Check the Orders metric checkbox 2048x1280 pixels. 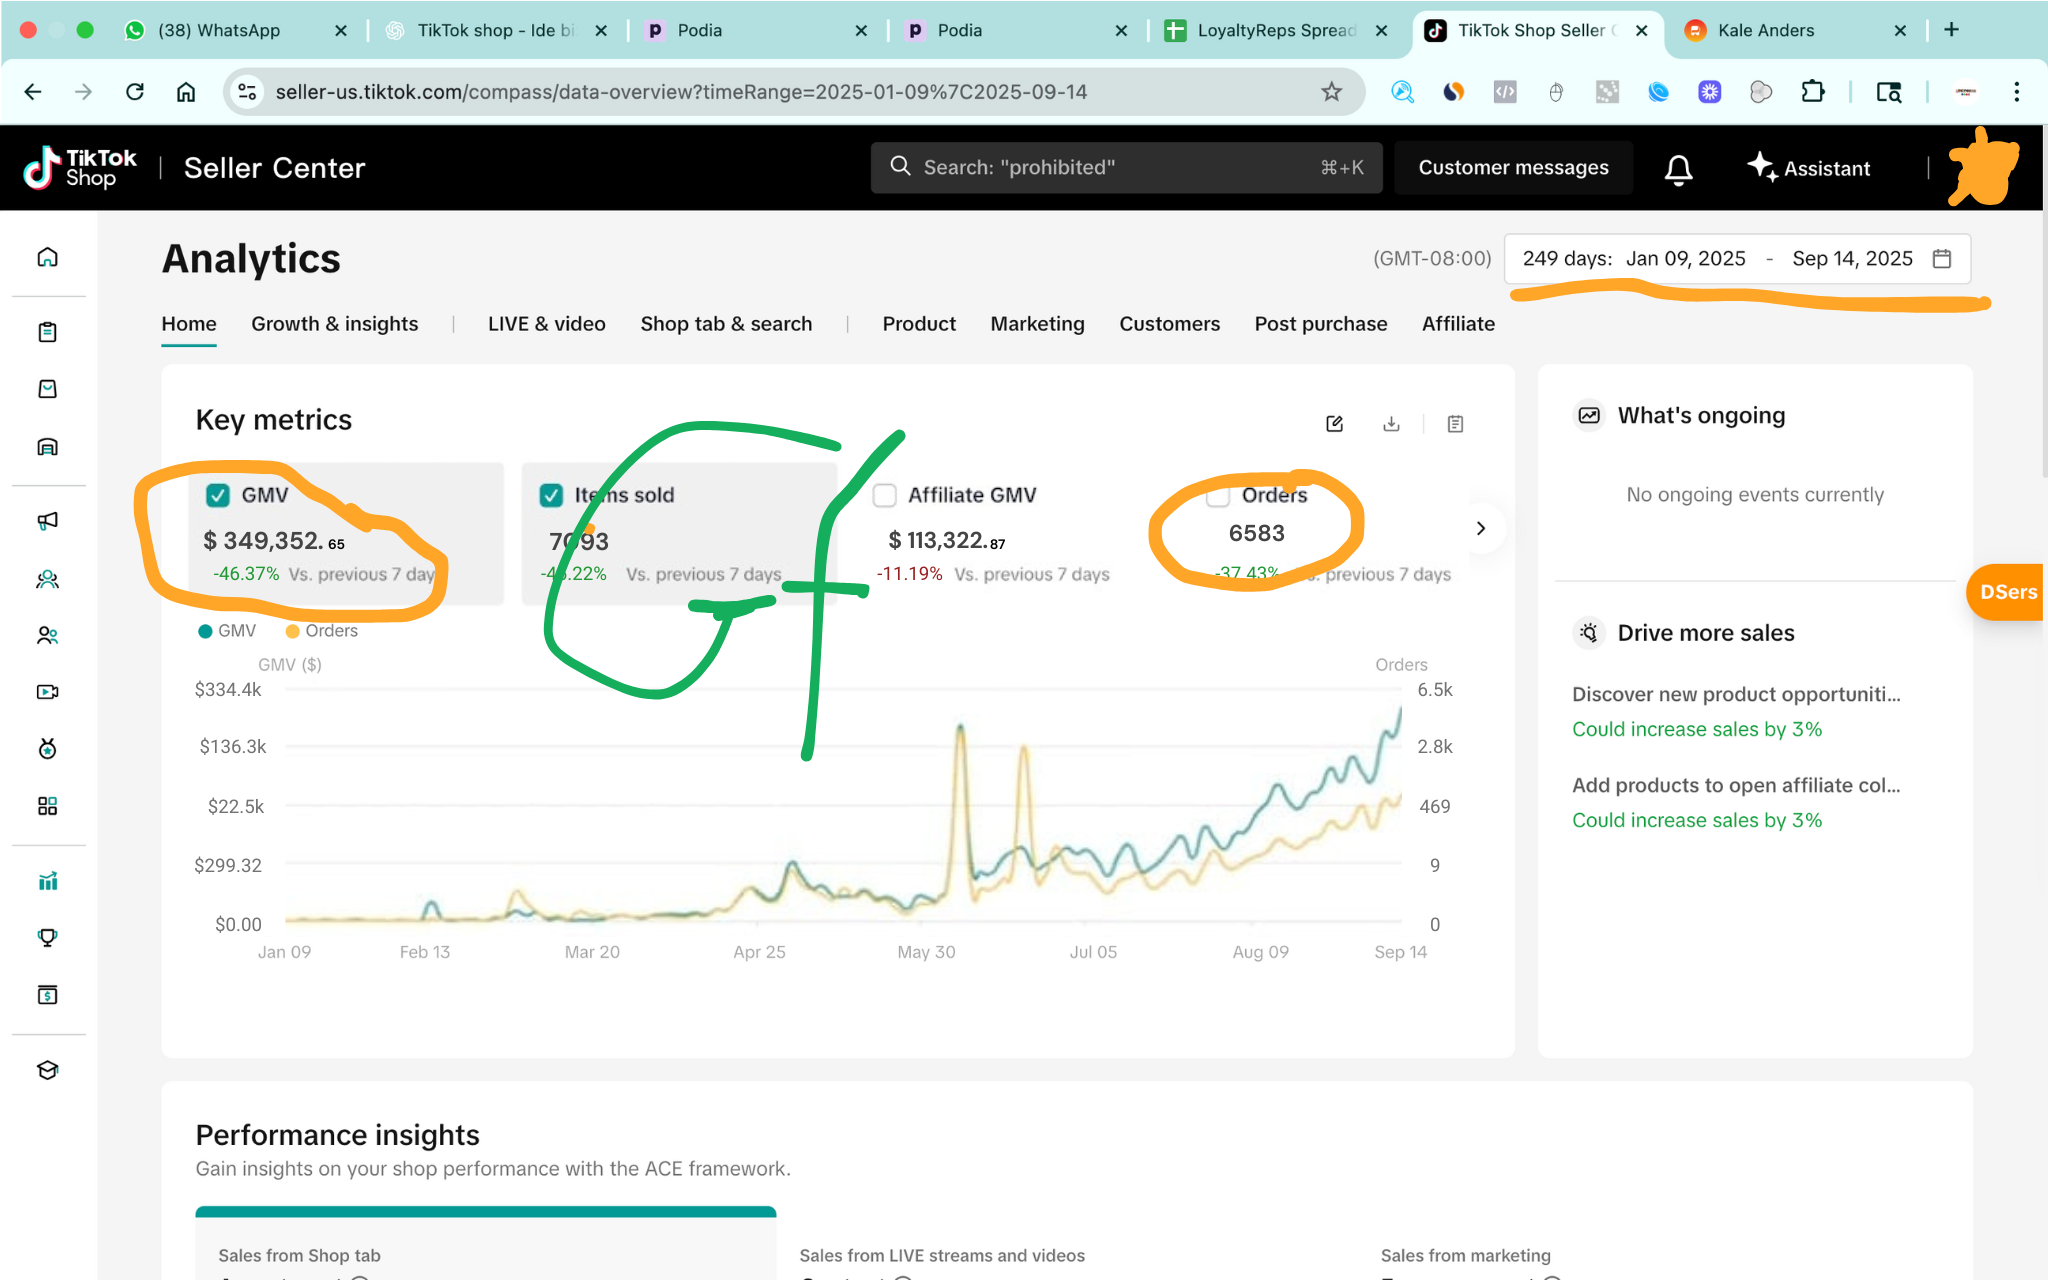(x=1217, y=495)
